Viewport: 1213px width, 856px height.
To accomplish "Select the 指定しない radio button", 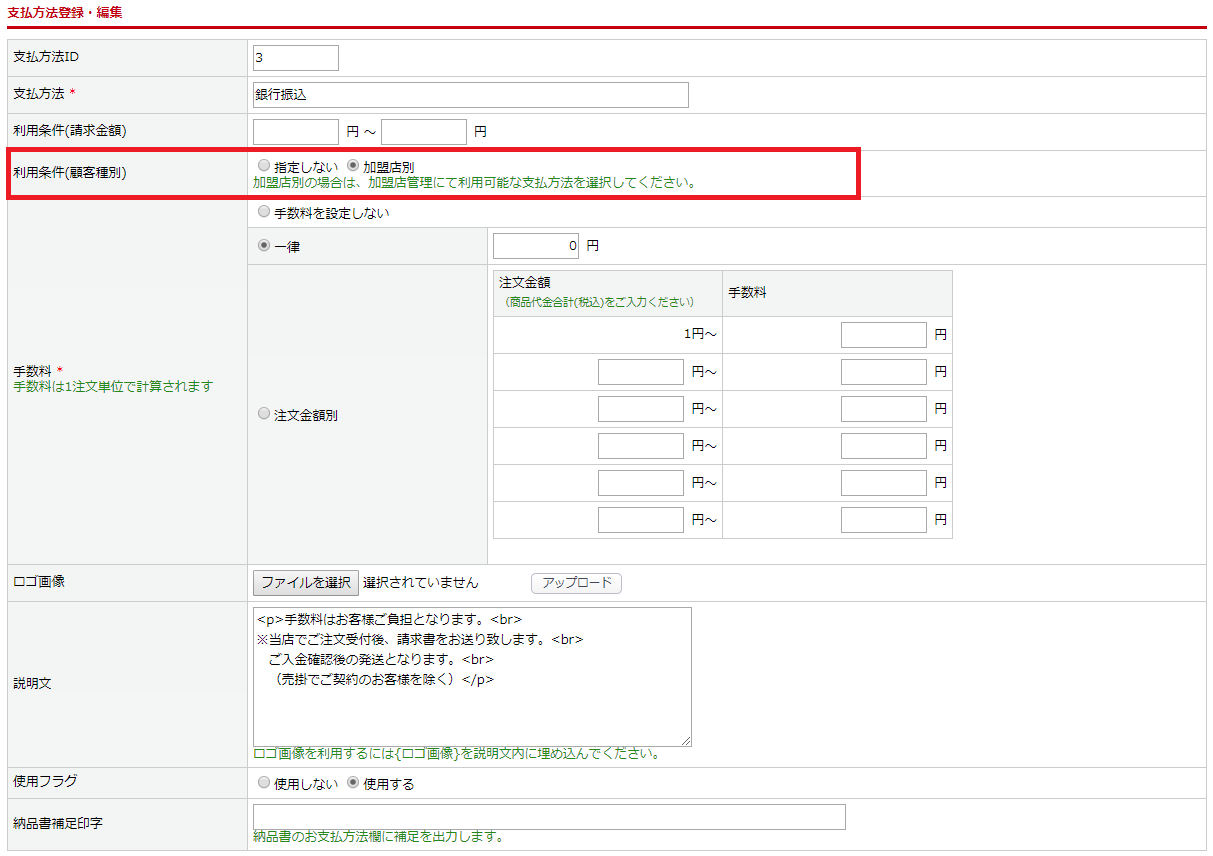I will (264, 166).
